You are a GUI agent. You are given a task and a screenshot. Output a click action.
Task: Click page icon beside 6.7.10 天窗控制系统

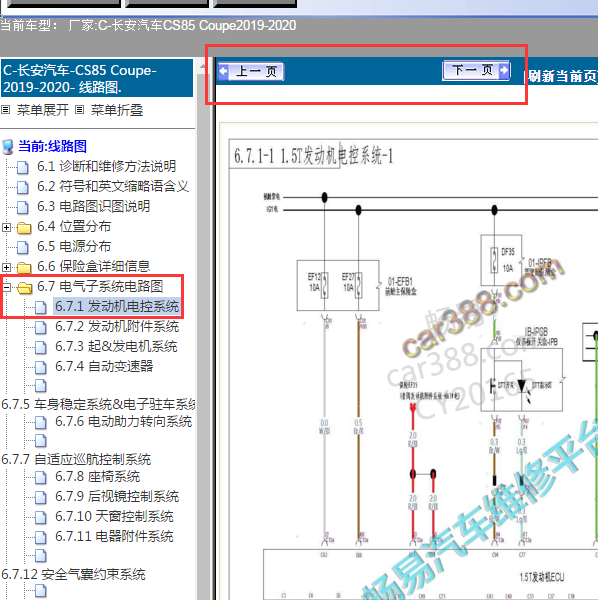pyautogui.click(x=41, y=517)
